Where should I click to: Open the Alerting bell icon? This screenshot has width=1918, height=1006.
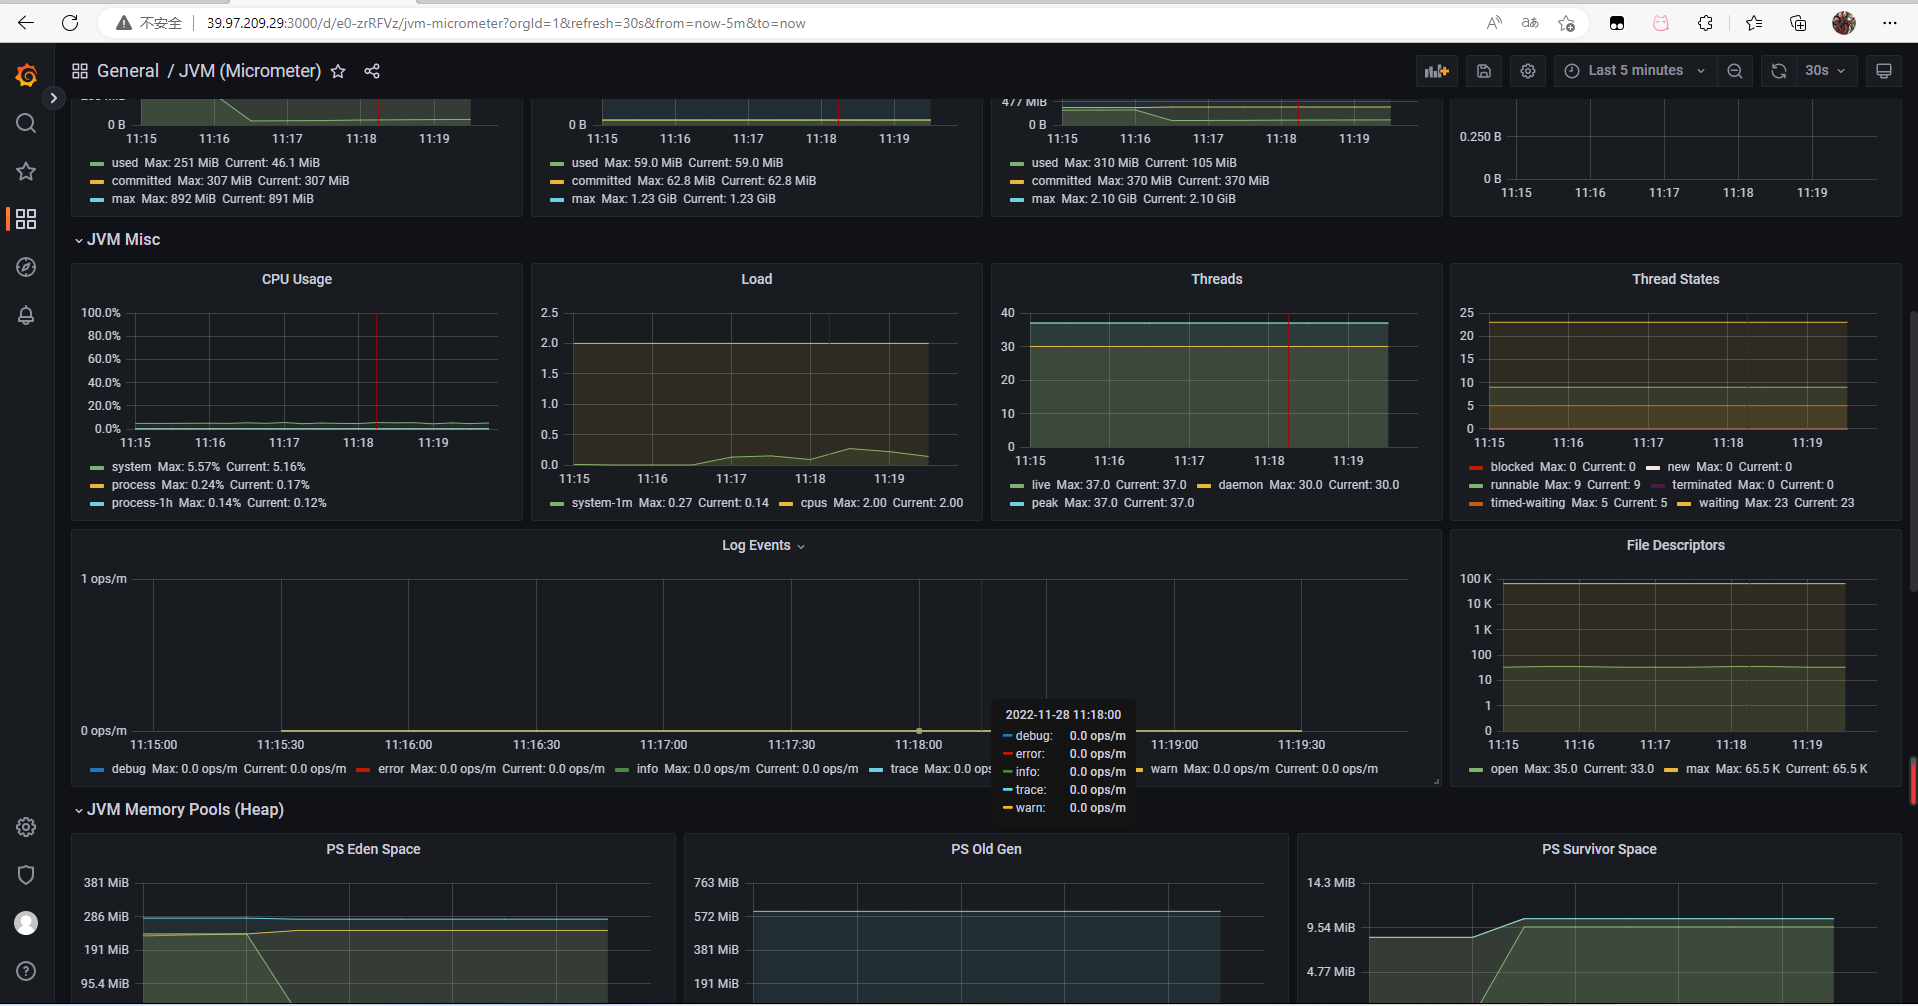[x=26, y=315]
